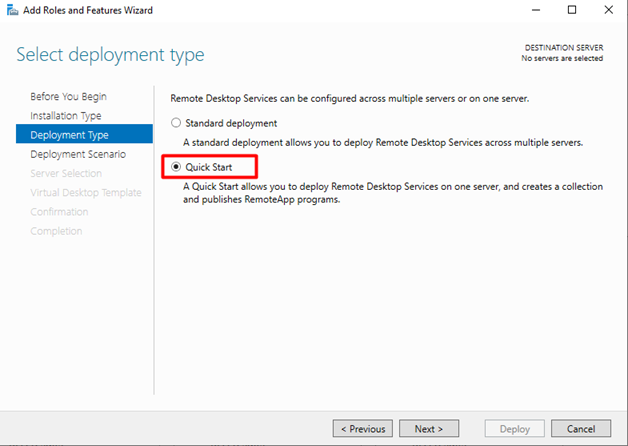Open the Installation Type step

pyautogui.click(x=66, y=116)
